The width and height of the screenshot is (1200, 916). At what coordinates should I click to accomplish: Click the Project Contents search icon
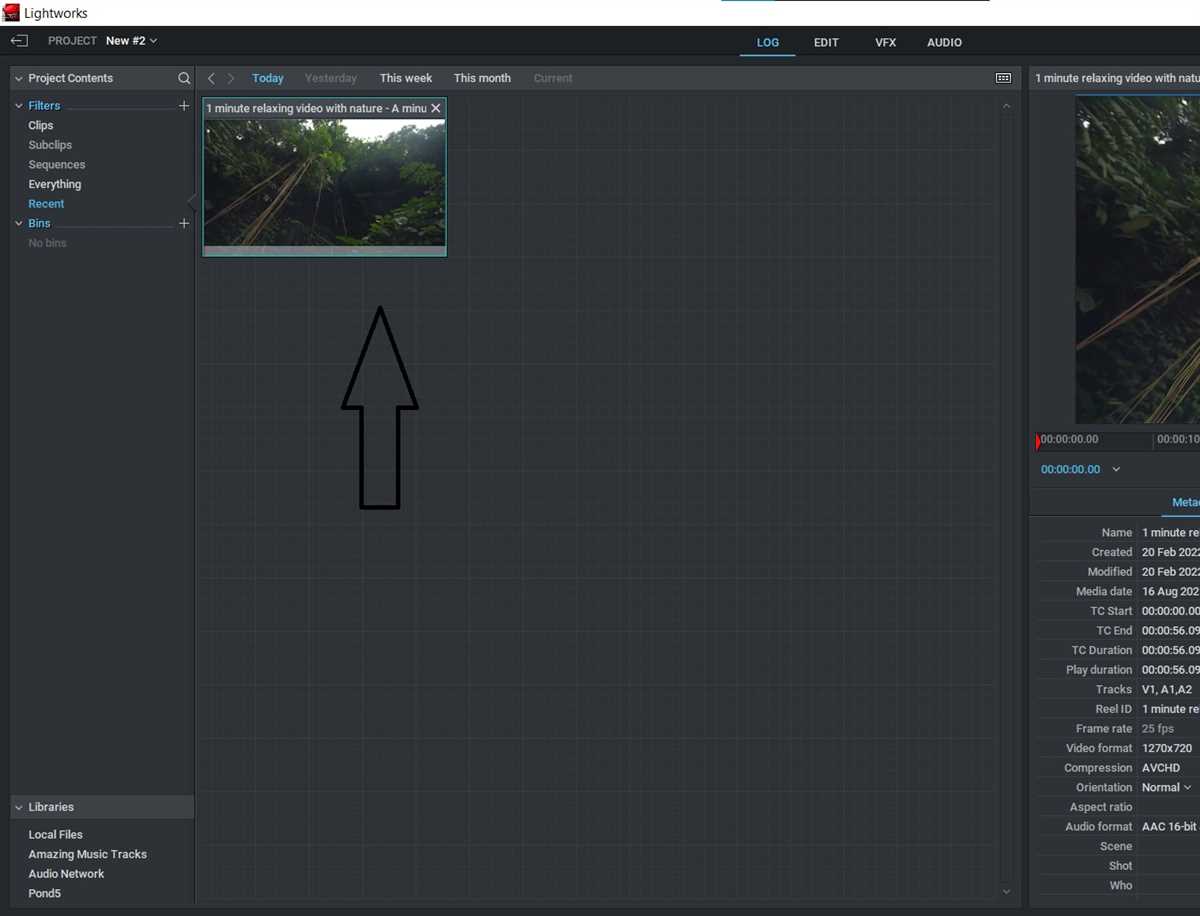pos(184,78)
